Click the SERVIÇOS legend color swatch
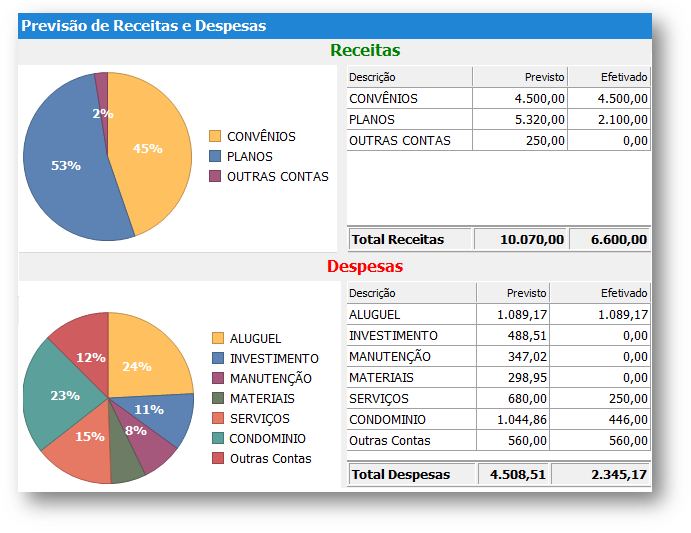 (x=217, y=419)
